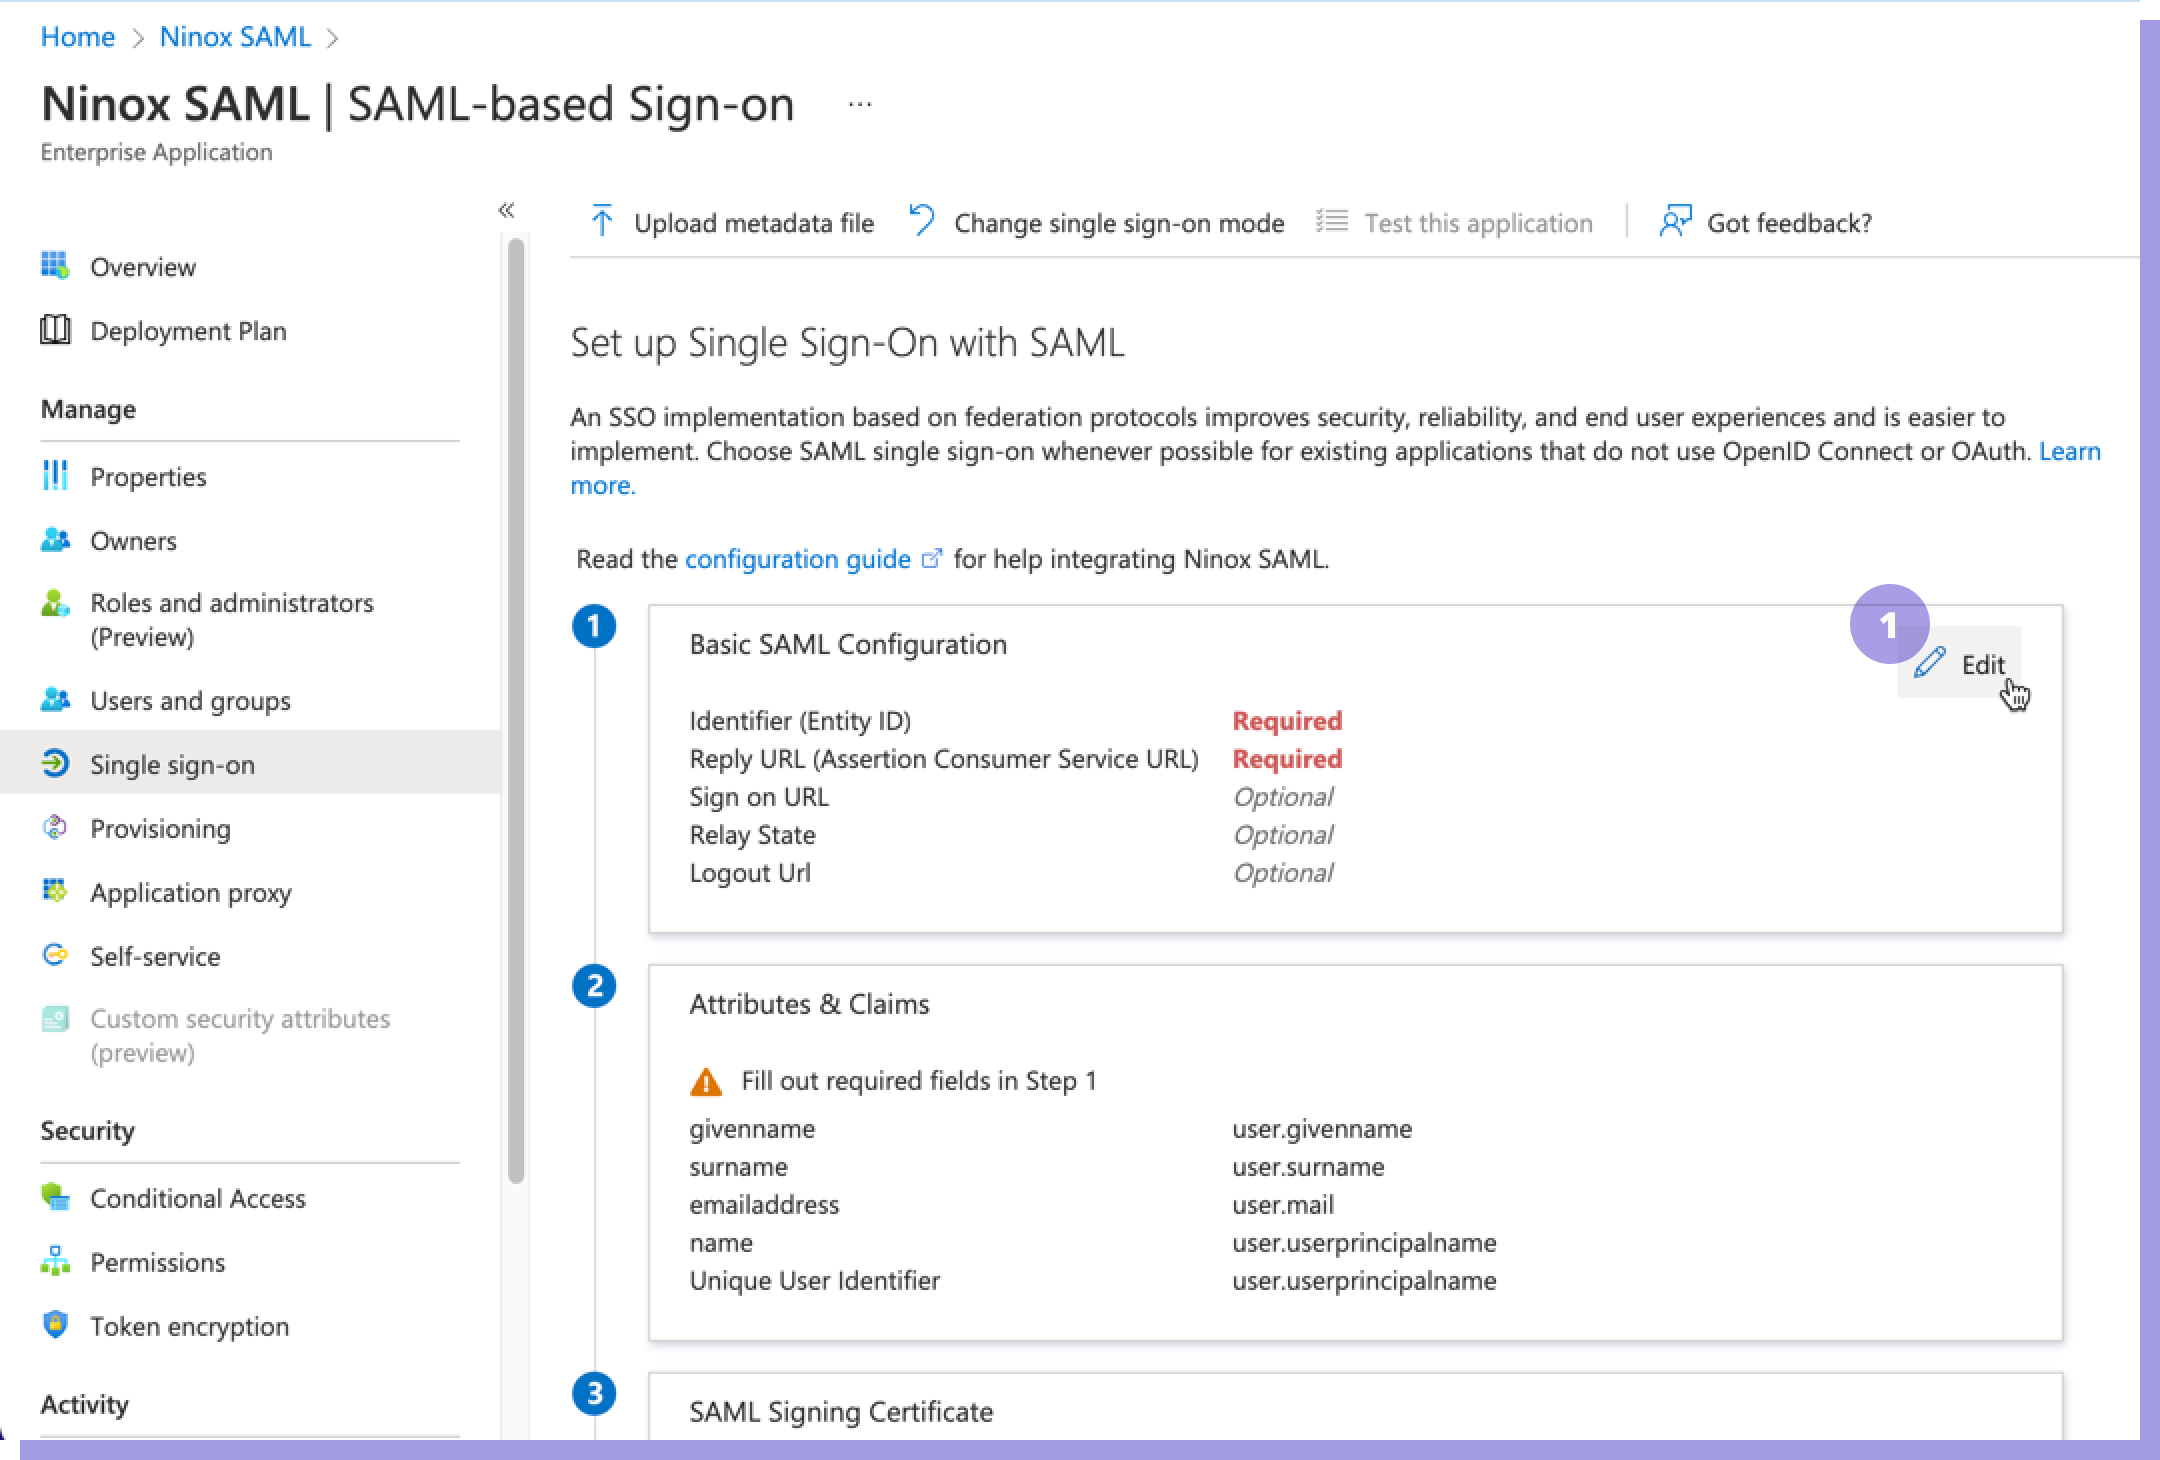This screenshot has height=1460, width=2160.
Task: Click the upload arrow icon
Action: tap(601, 221)
